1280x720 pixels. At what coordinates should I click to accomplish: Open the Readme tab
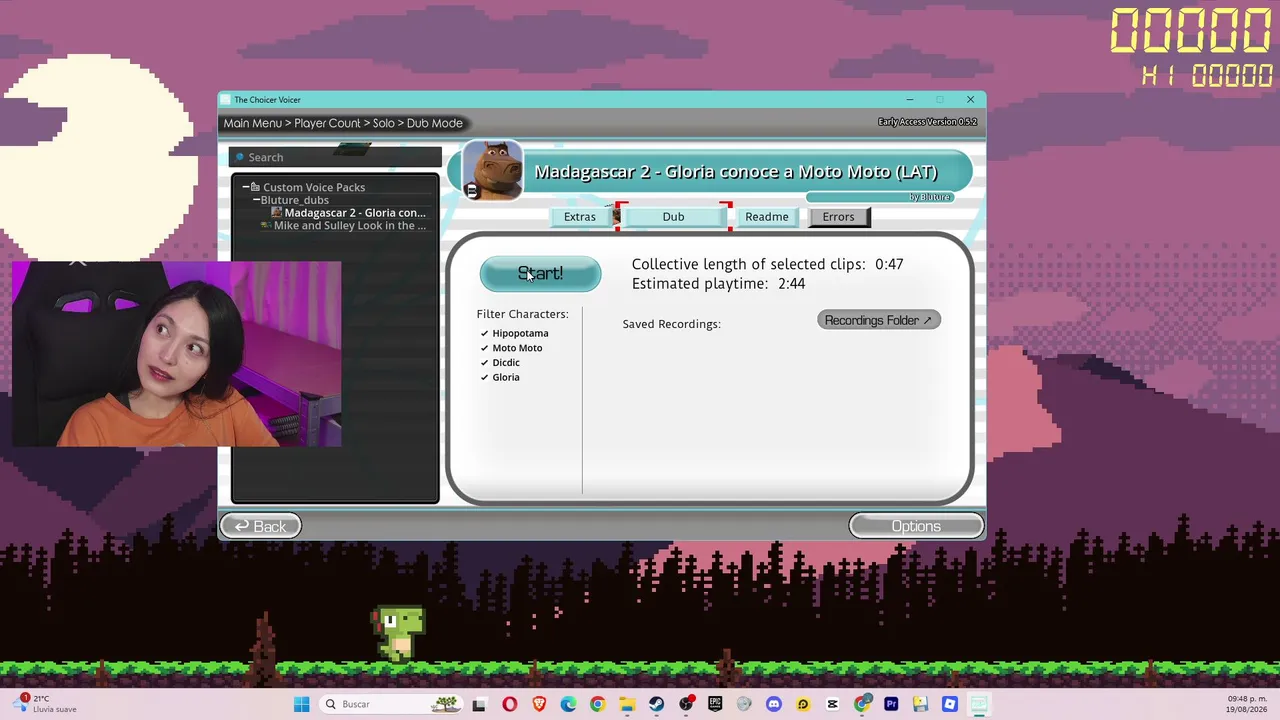tap(767, 217)
